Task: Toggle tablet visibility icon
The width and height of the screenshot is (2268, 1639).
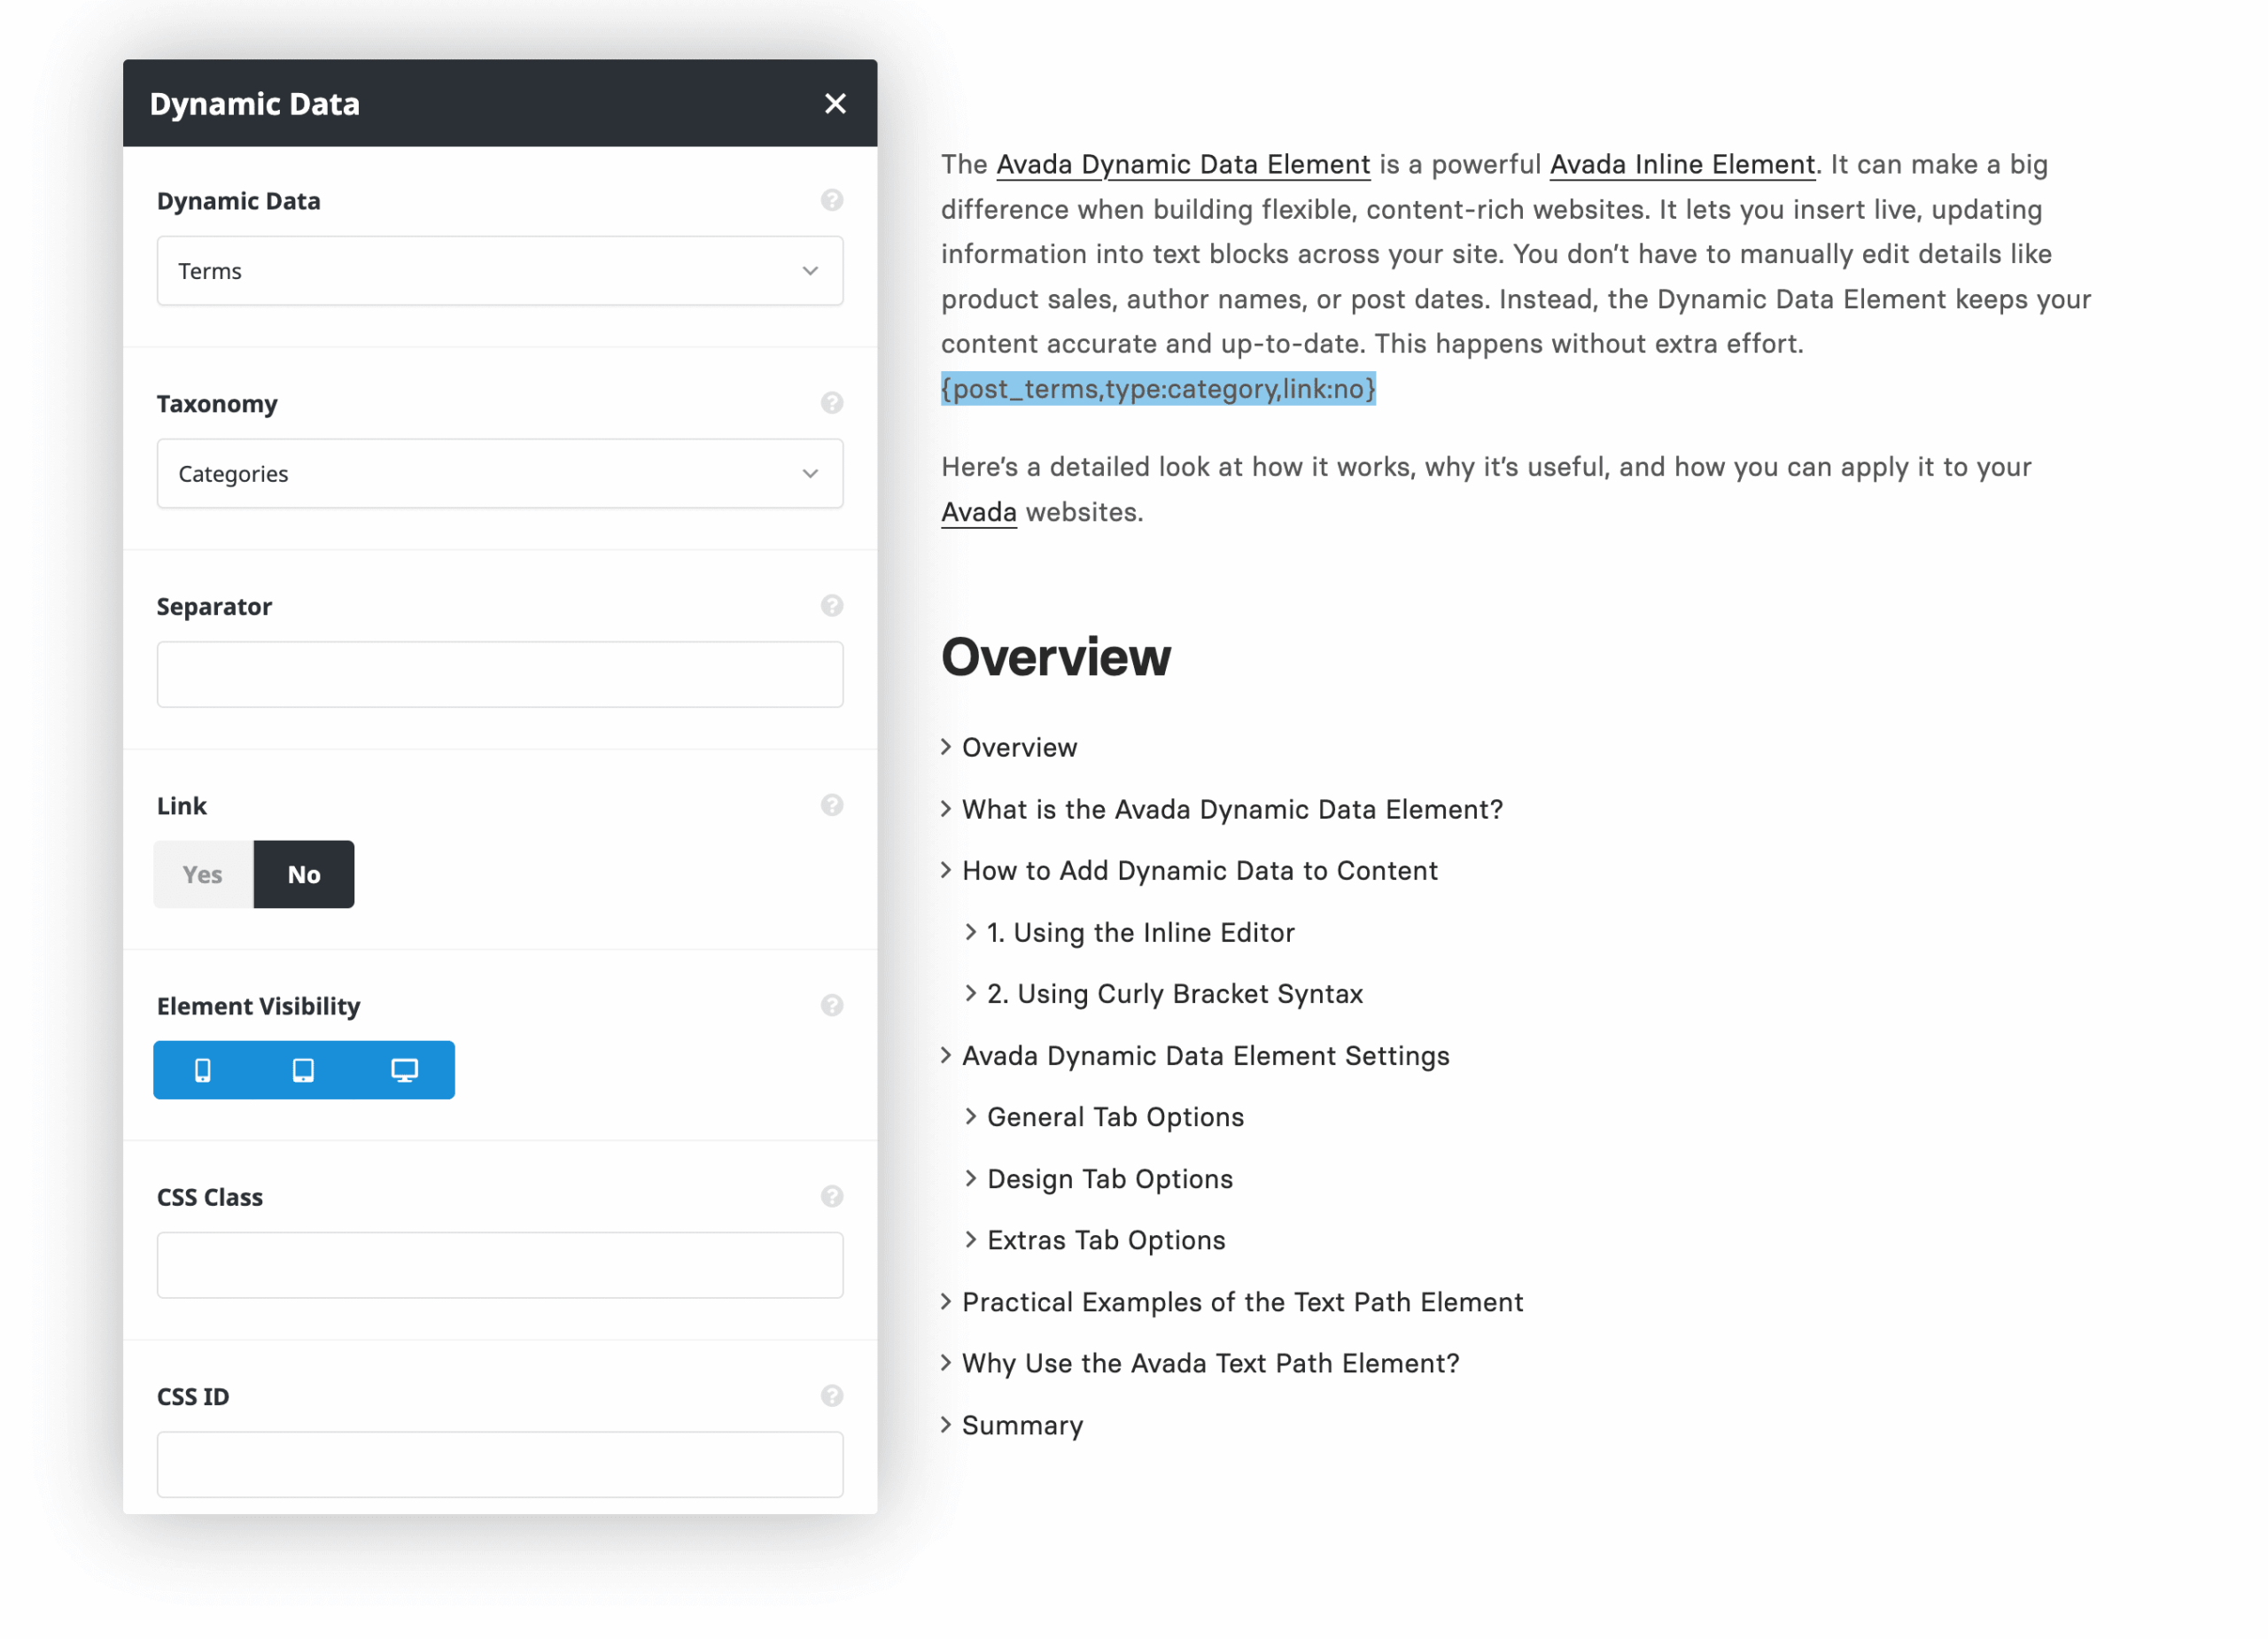Action: tap(303, 1071)
